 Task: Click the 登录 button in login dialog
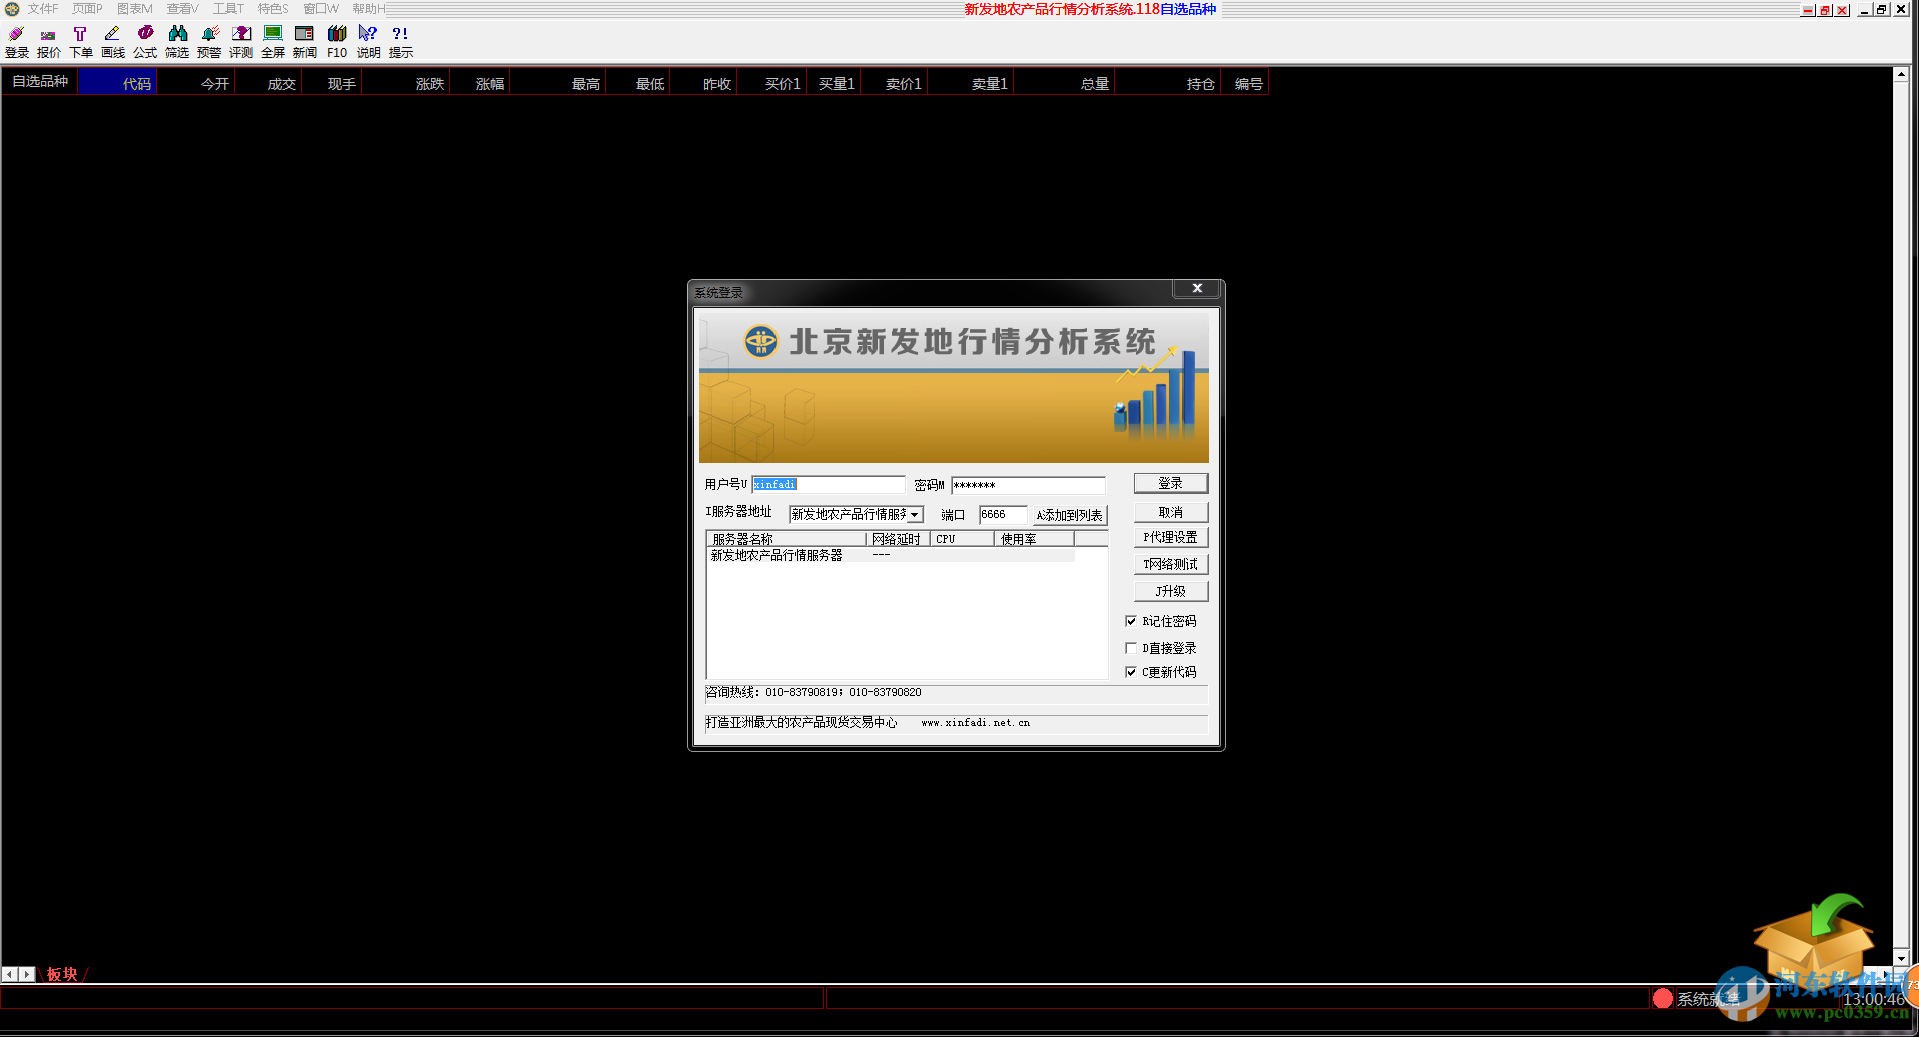point(1170,483)
